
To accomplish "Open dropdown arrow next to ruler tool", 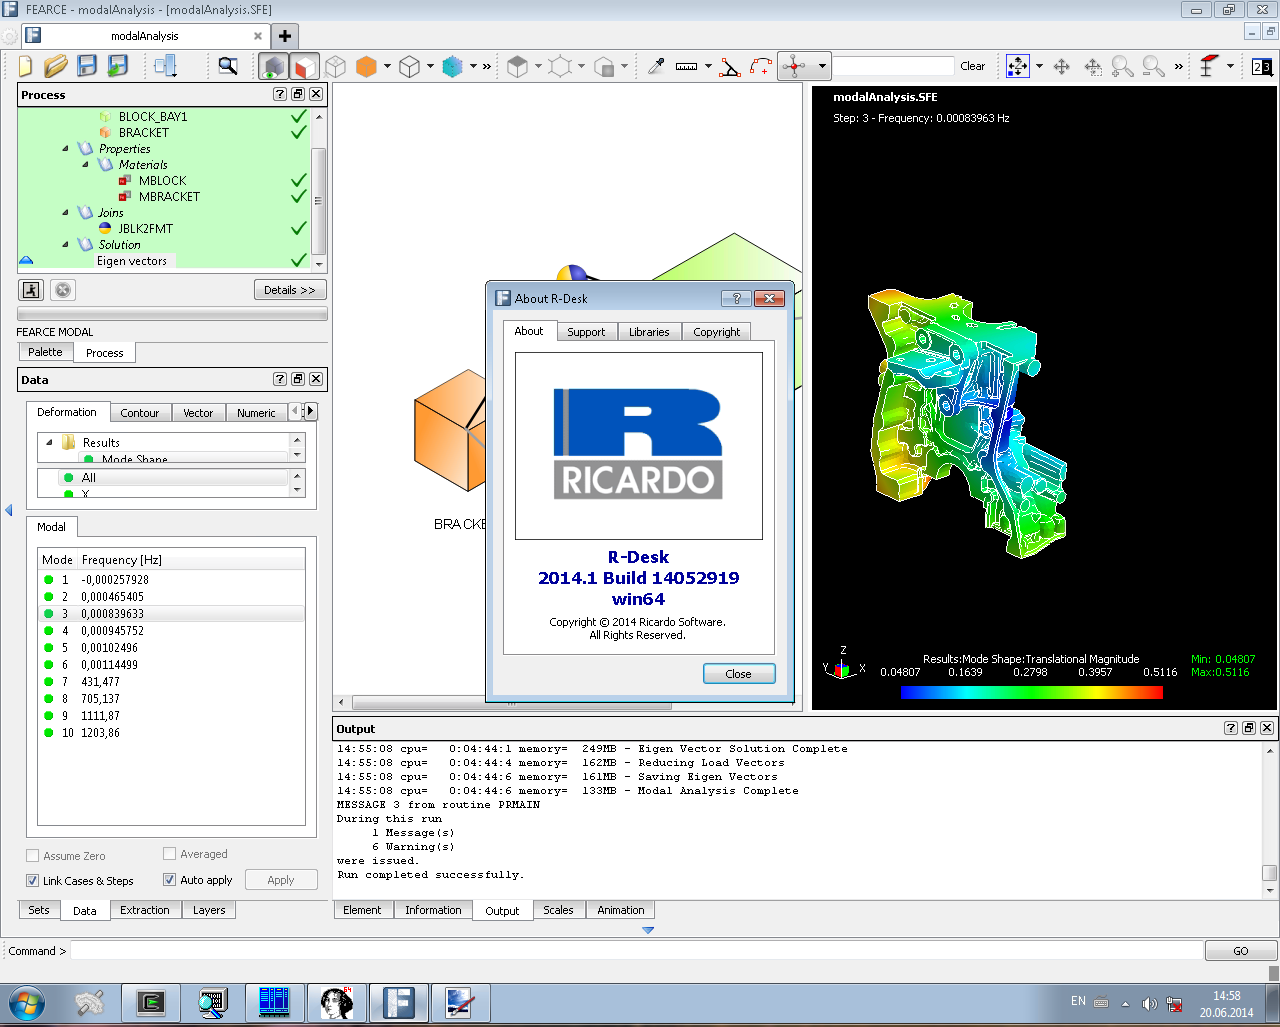I will coord(708,66).
